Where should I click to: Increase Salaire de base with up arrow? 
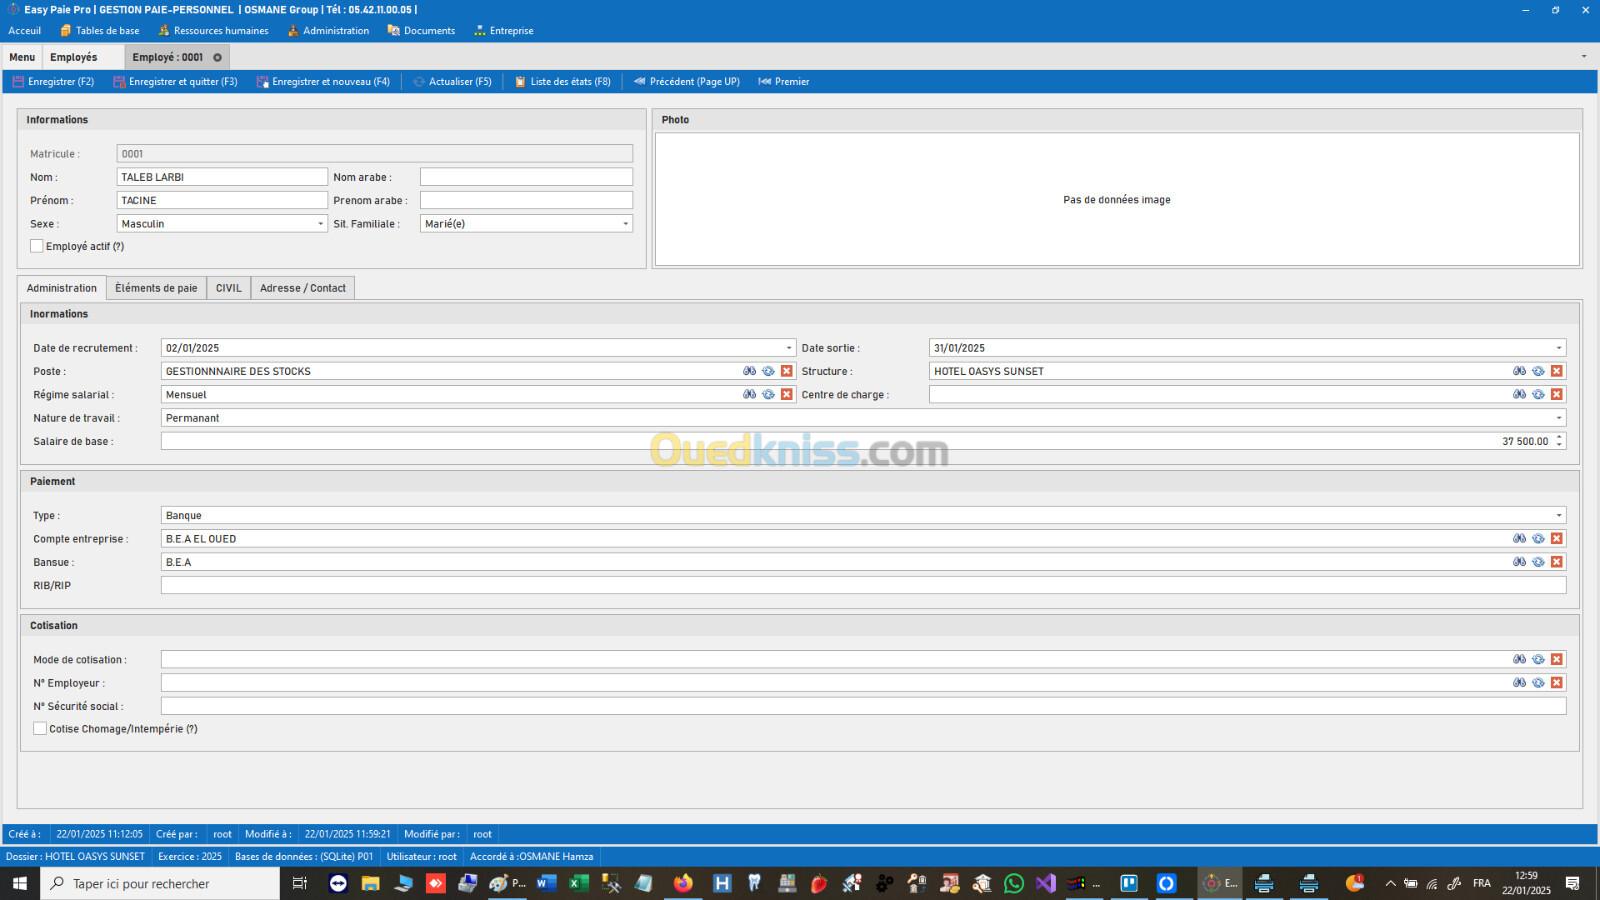pos(1559,437)
